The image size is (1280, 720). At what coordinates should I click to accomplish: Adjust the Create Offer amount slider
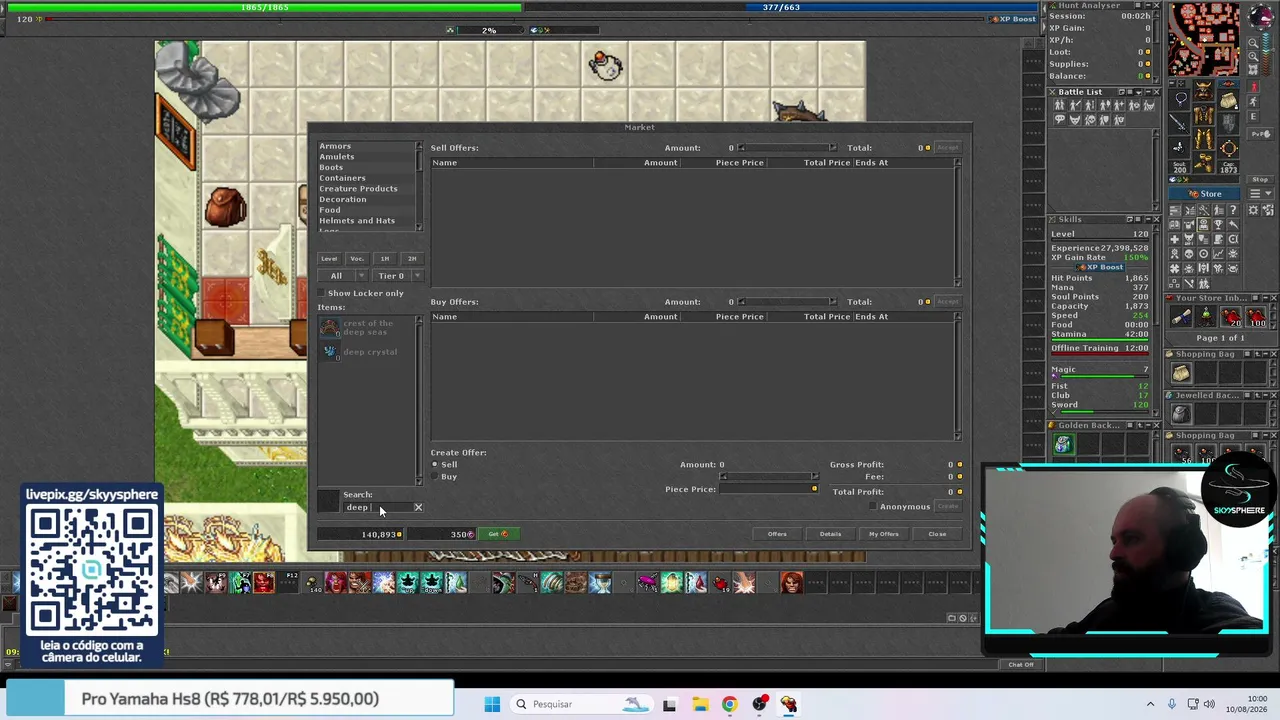pyautogui.click(x=768, y=476)
